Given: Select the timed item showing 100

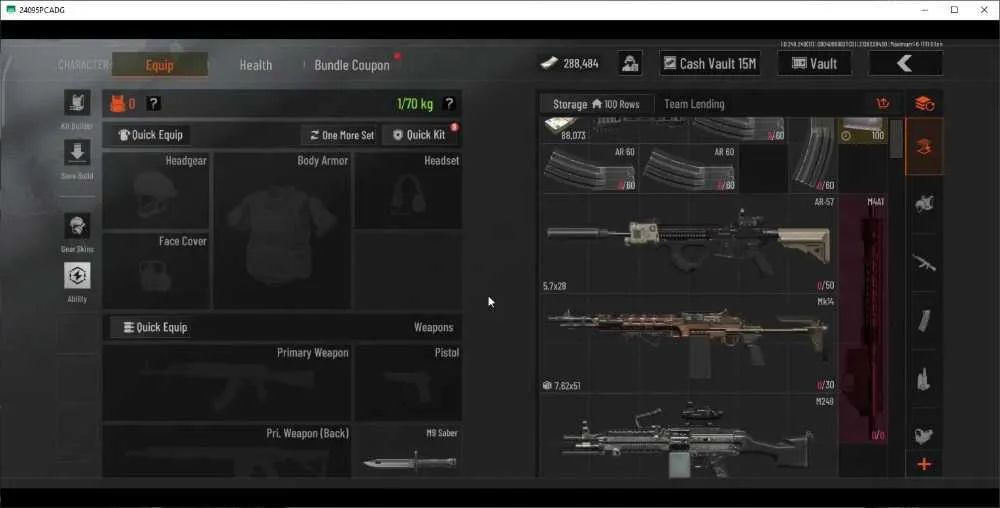Looking at the screenshot, I should (x=863, y=129).
